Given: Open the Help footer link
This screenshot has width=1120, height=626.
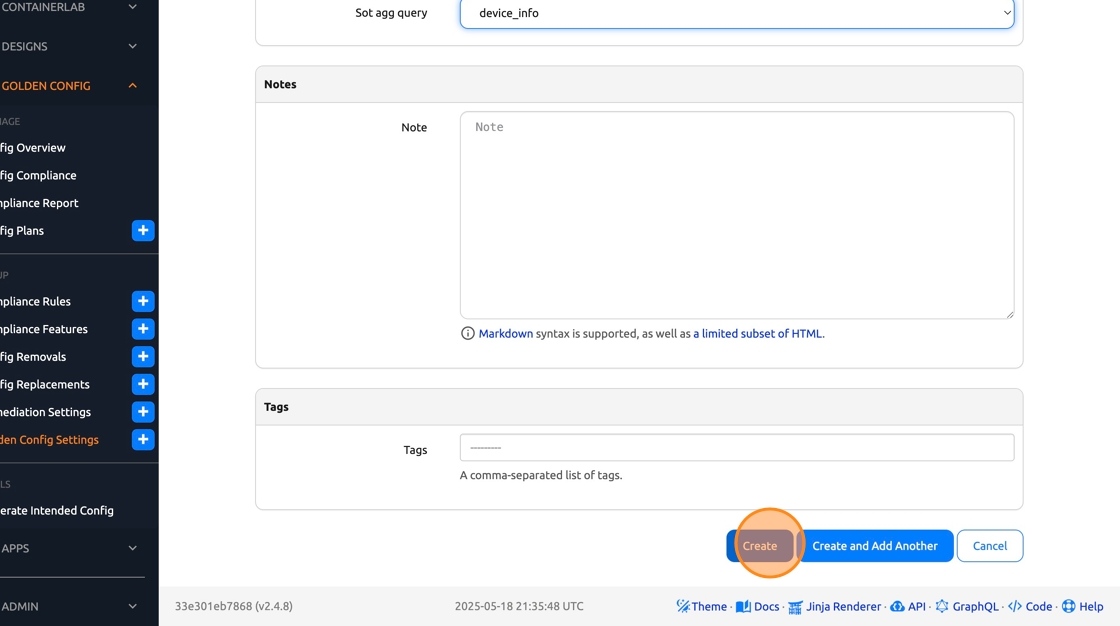Looking at the screenshot, I should tap(1083, 606).
